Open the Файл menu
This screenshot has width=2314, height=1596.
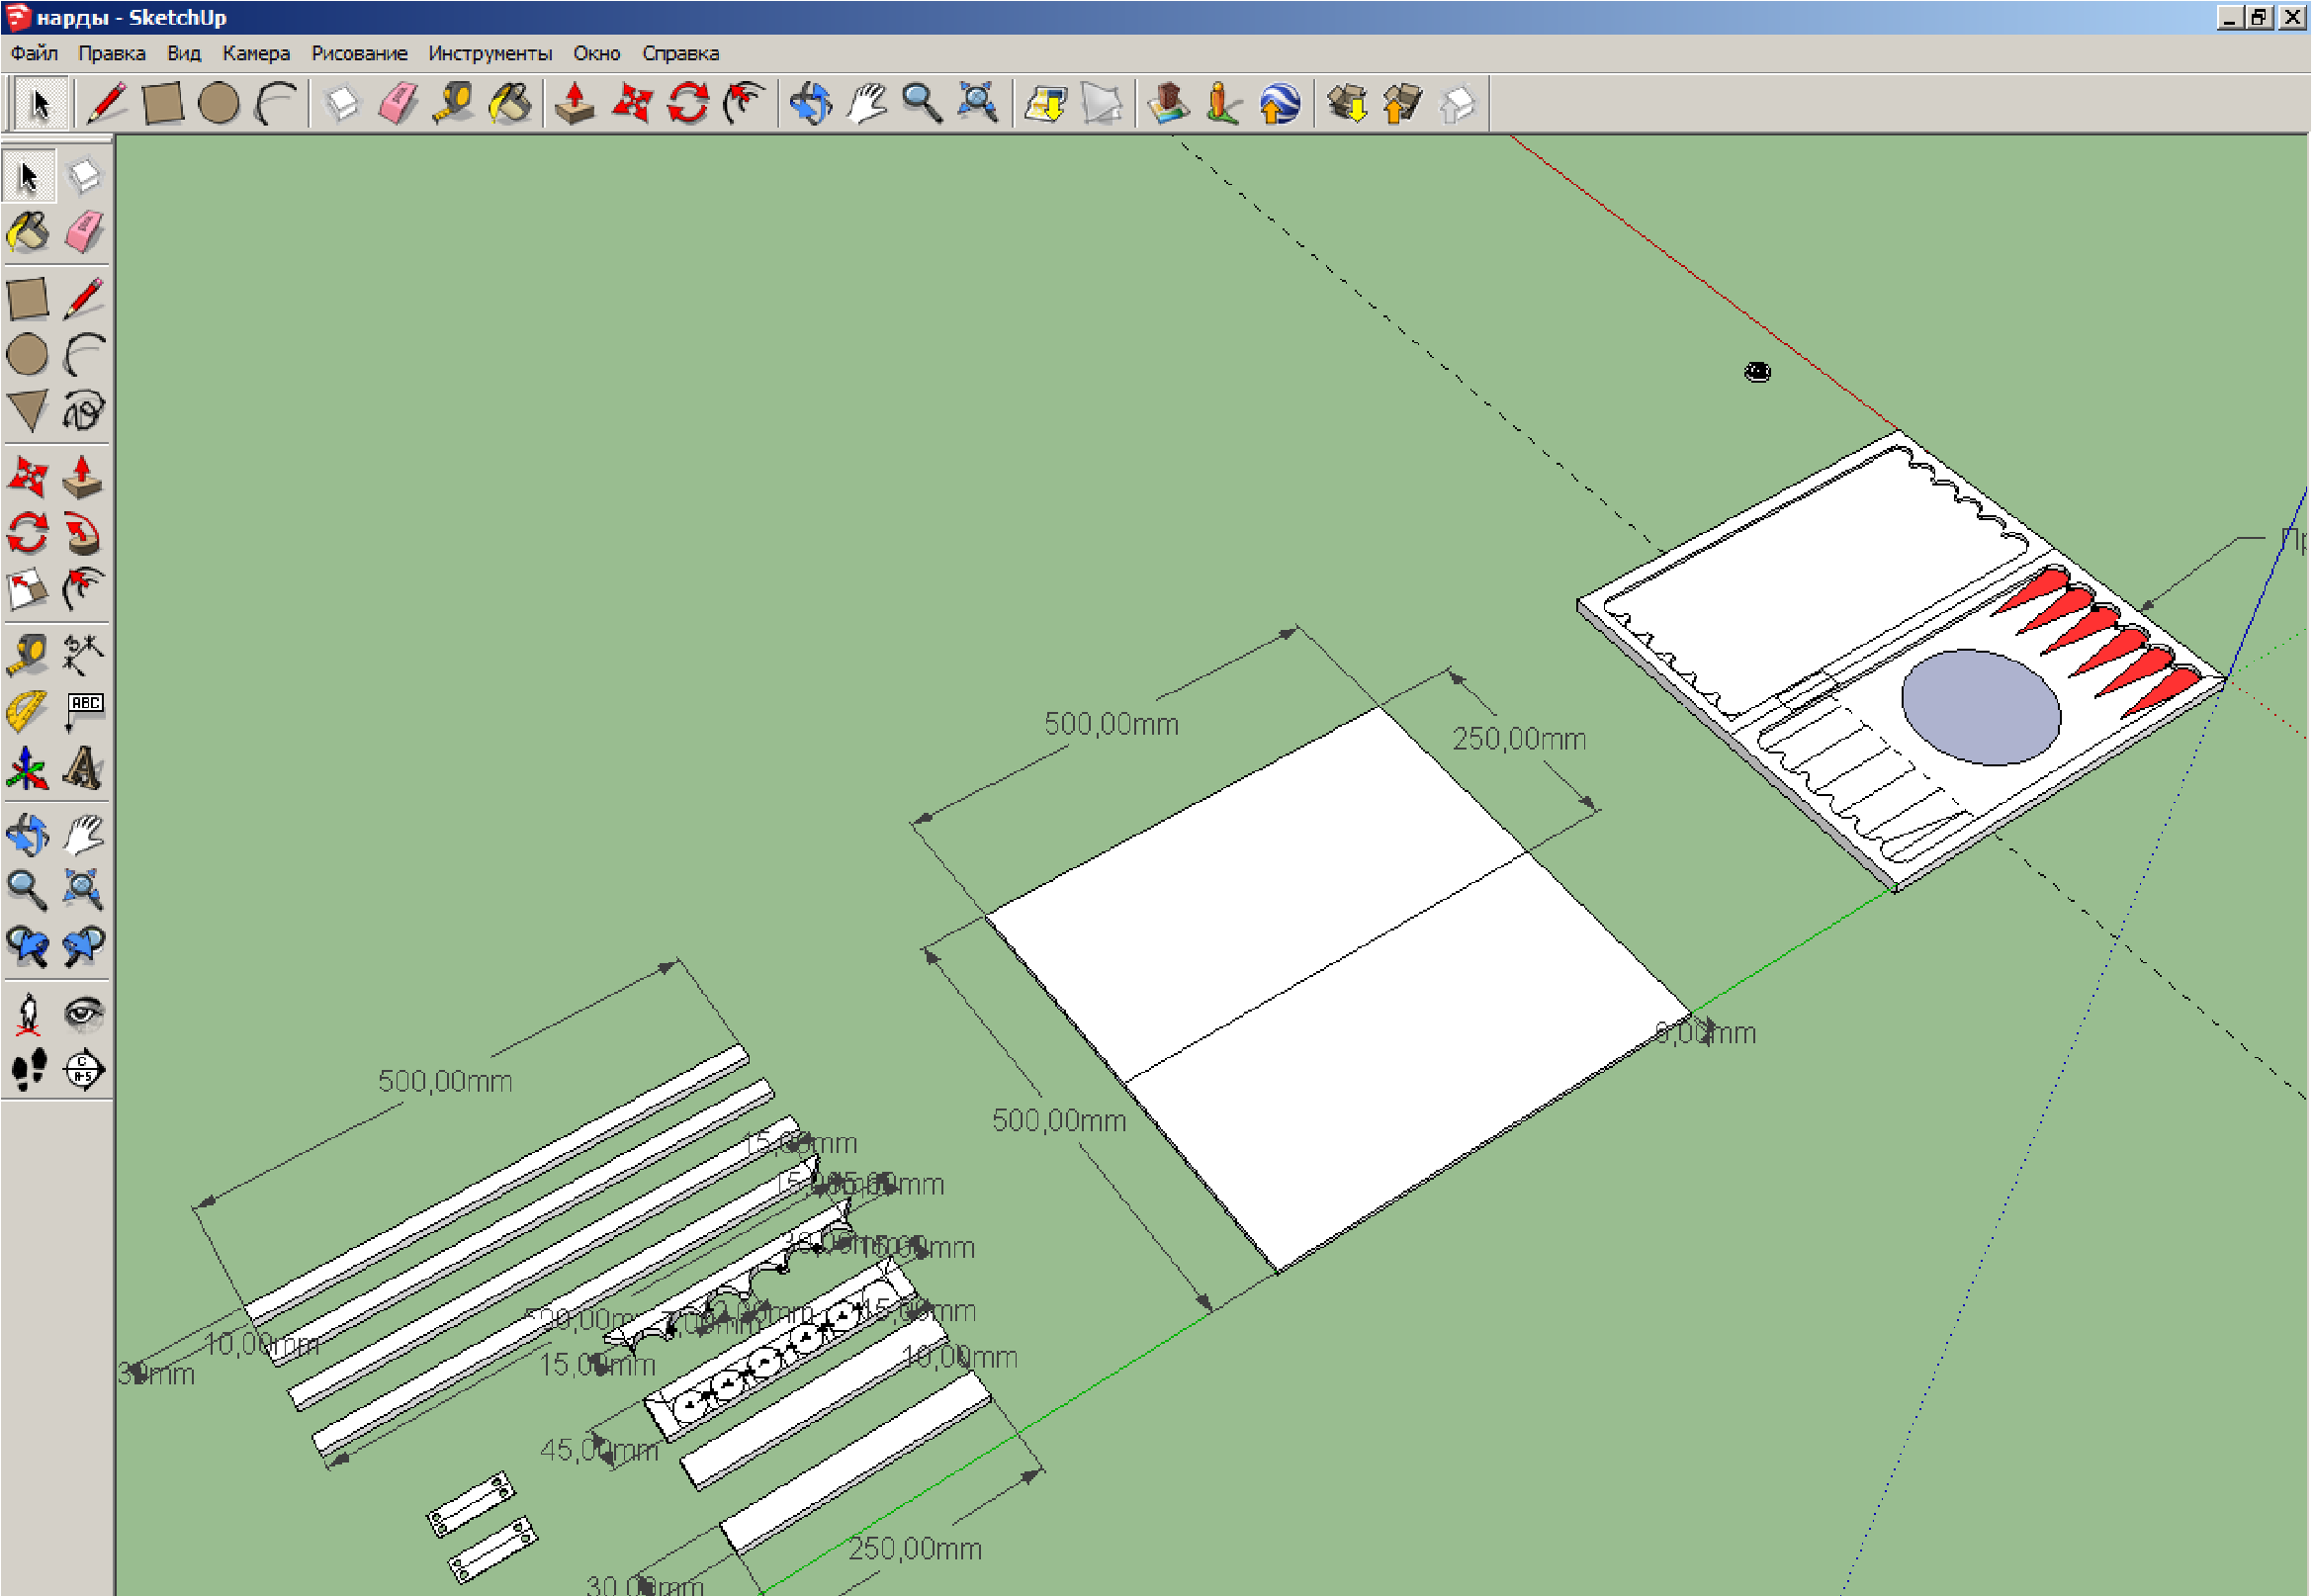click(x=34, y=53)
